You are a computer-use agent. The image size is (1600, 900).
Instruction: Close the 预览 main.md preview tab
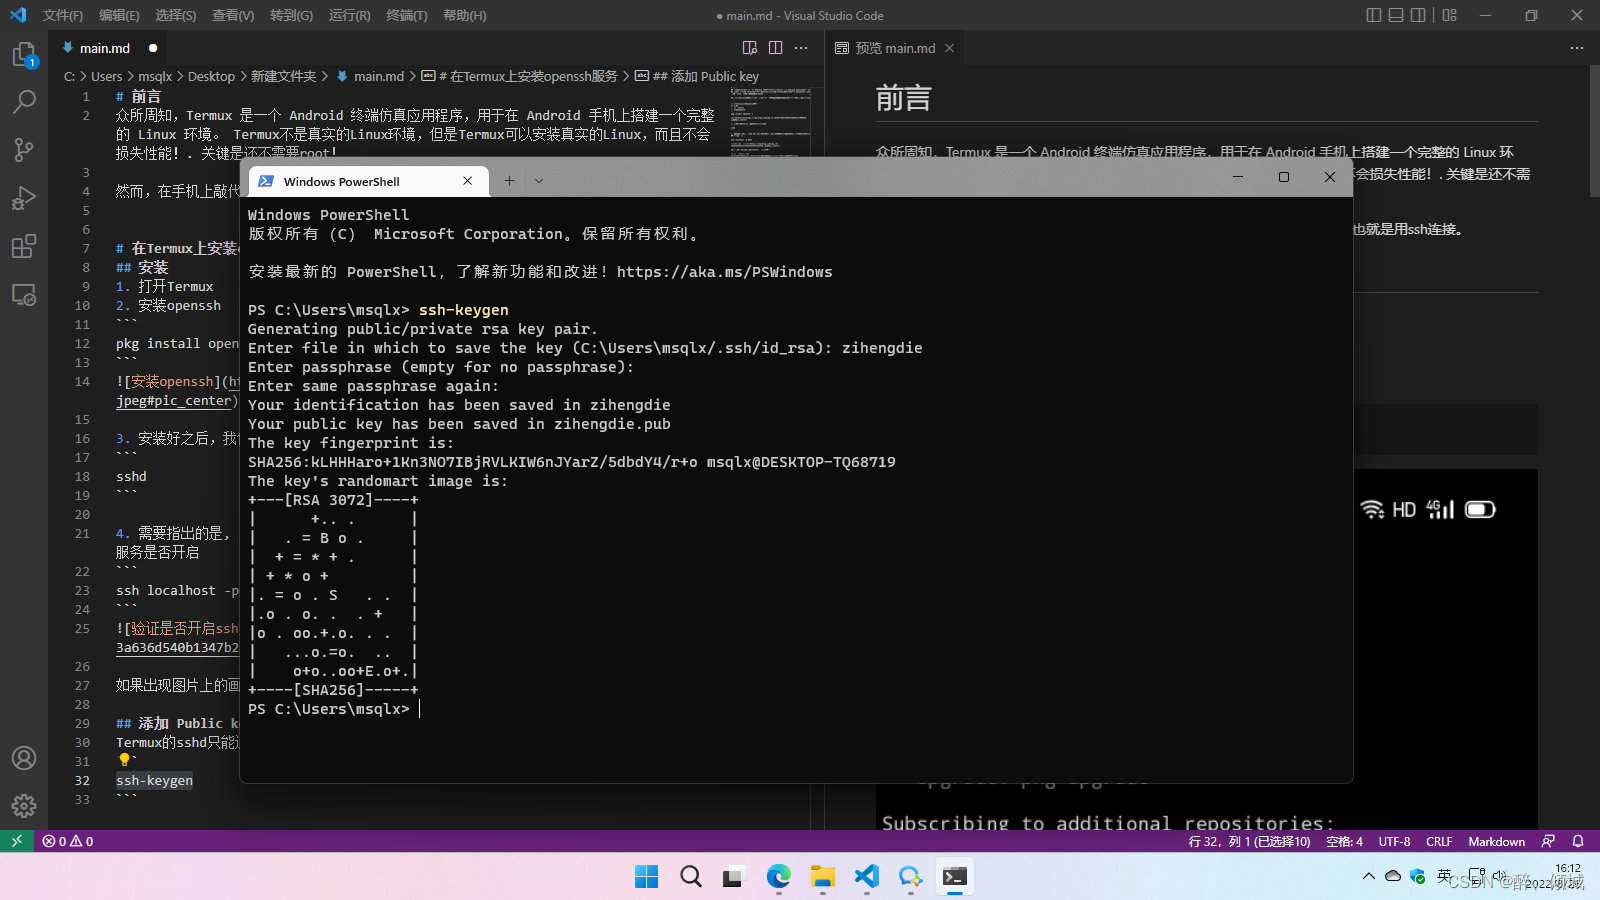[x=950, y=48]
